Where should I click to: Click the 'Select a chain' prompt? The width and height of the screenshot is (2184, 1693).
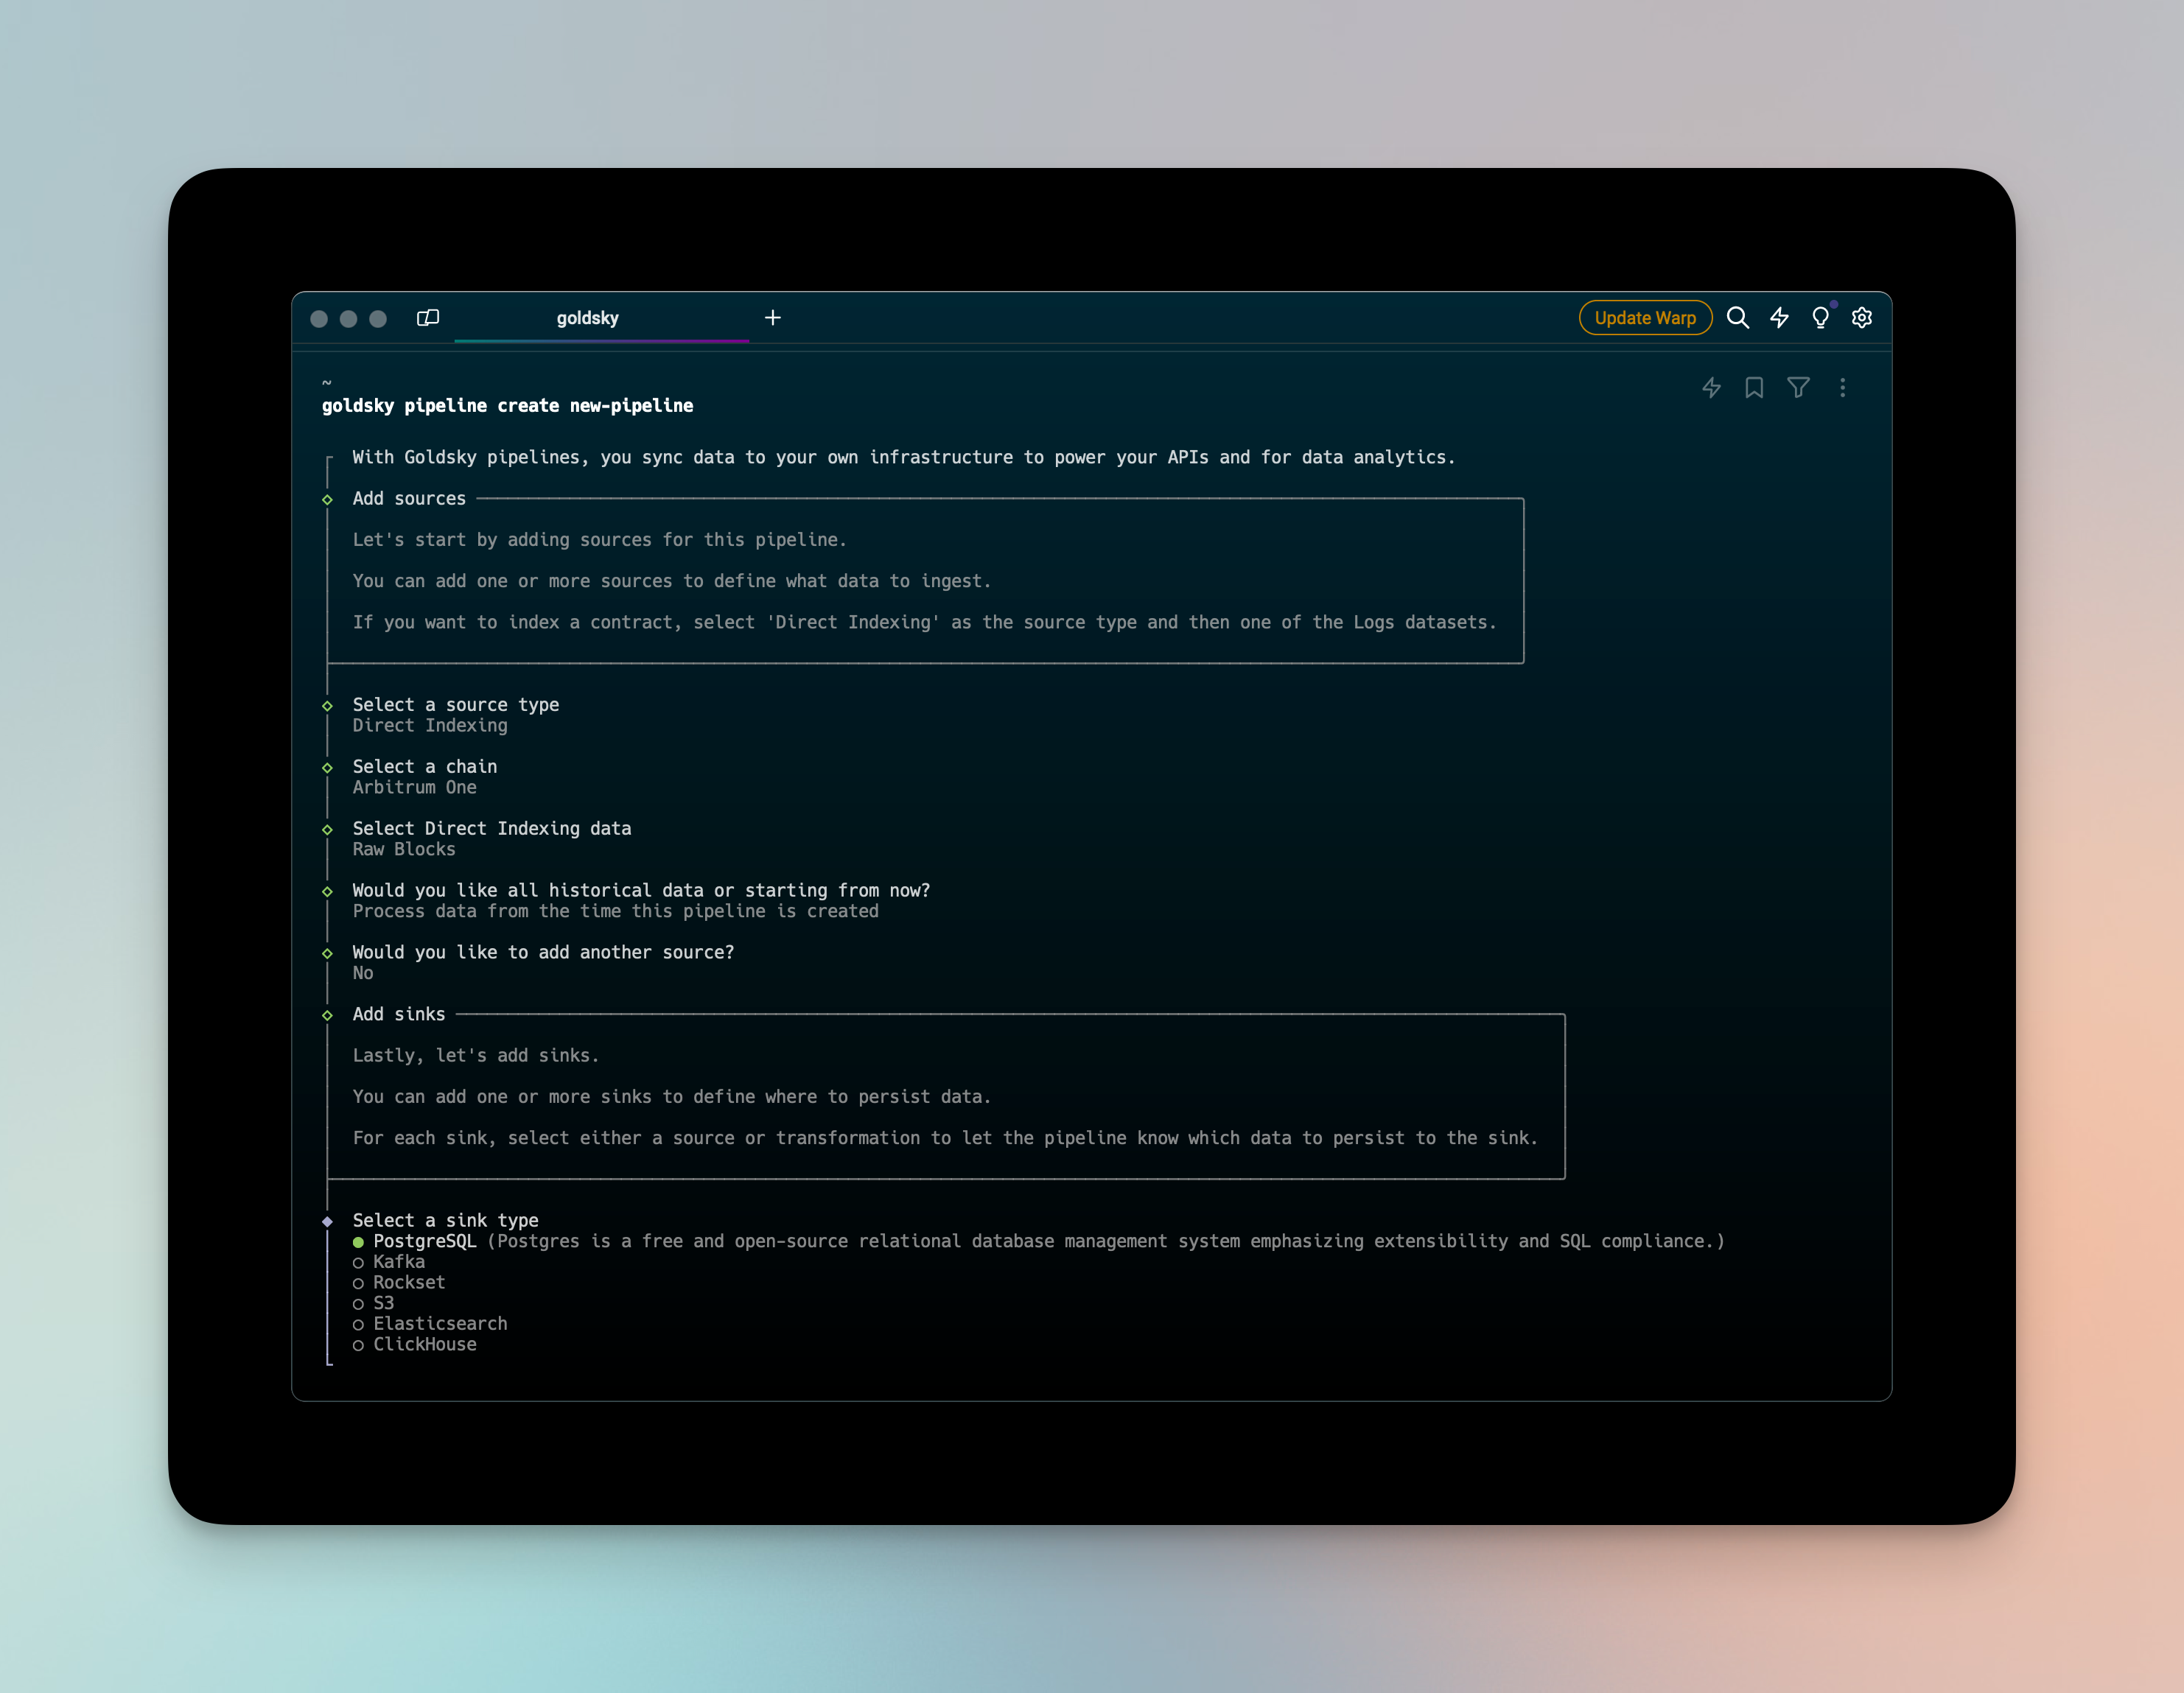425,767
